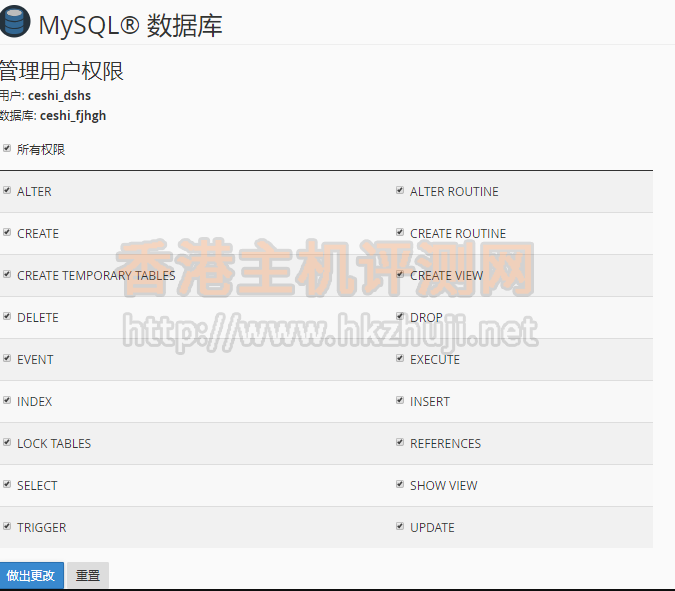Toggle the UPDATE privilege checkbox
Image resolution: width=675 pixels, height=591 pixels.
[x=400, y=526]
